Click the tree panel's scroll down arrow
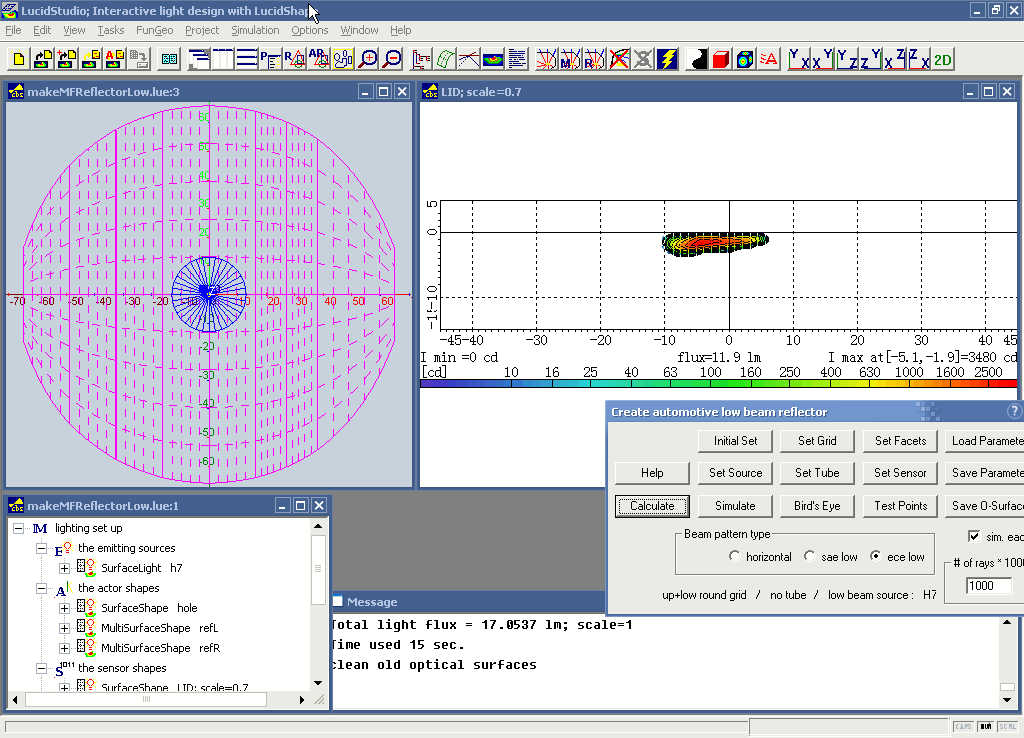 [318, 682]
